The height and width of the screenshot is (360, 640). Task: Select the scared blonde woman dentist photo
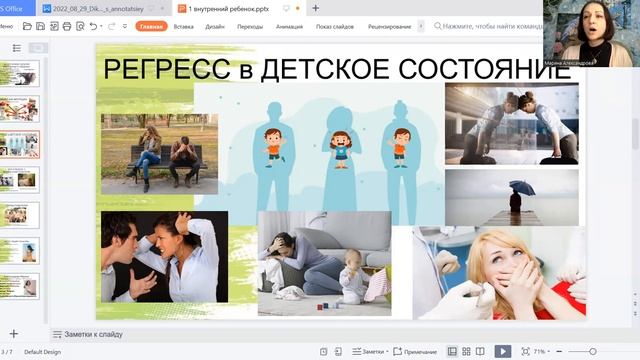click(500, 273)
